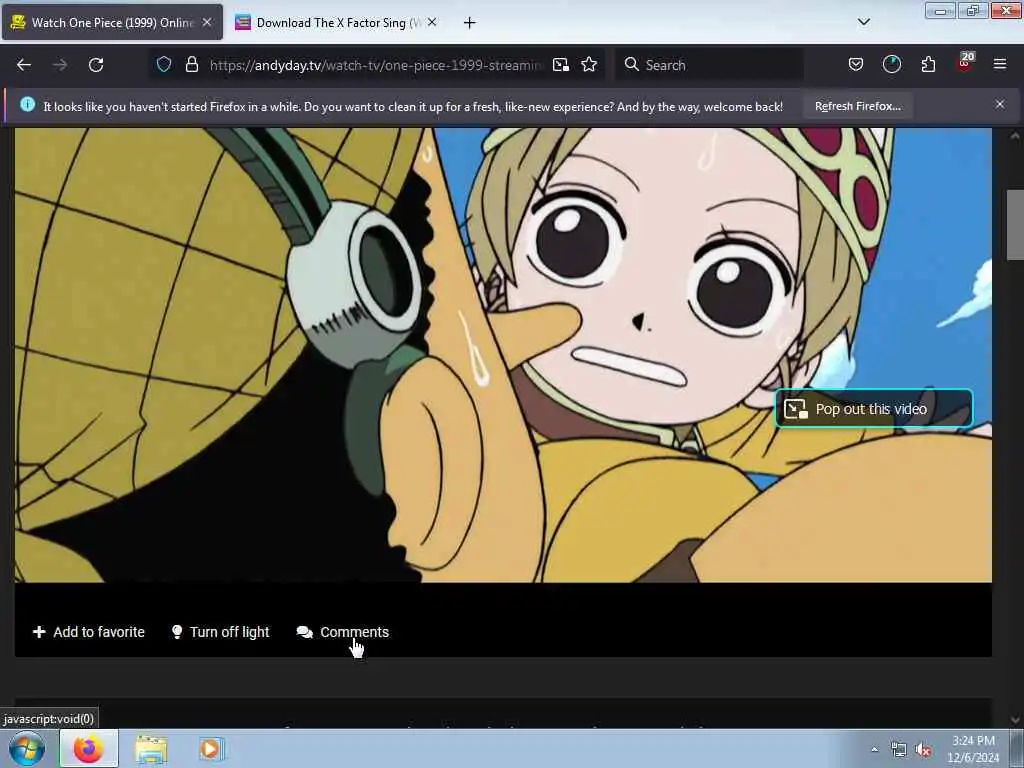The height and width of the screenshot is (768, 1024).
Task: Reload the current page
Action: coord(96,65)
